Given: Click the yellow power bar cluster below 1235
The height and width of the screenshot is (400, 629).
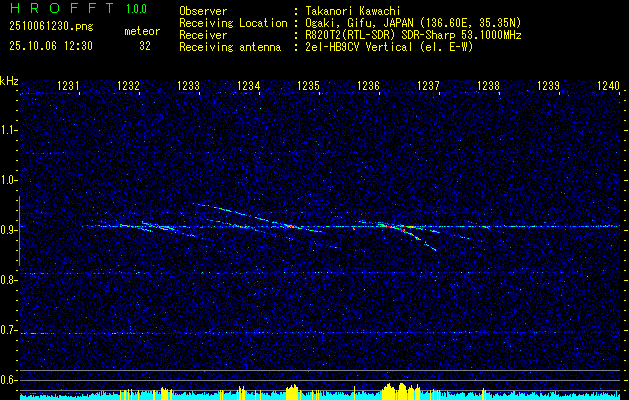Looking at the screenshot, I should [x=292, y=392].
